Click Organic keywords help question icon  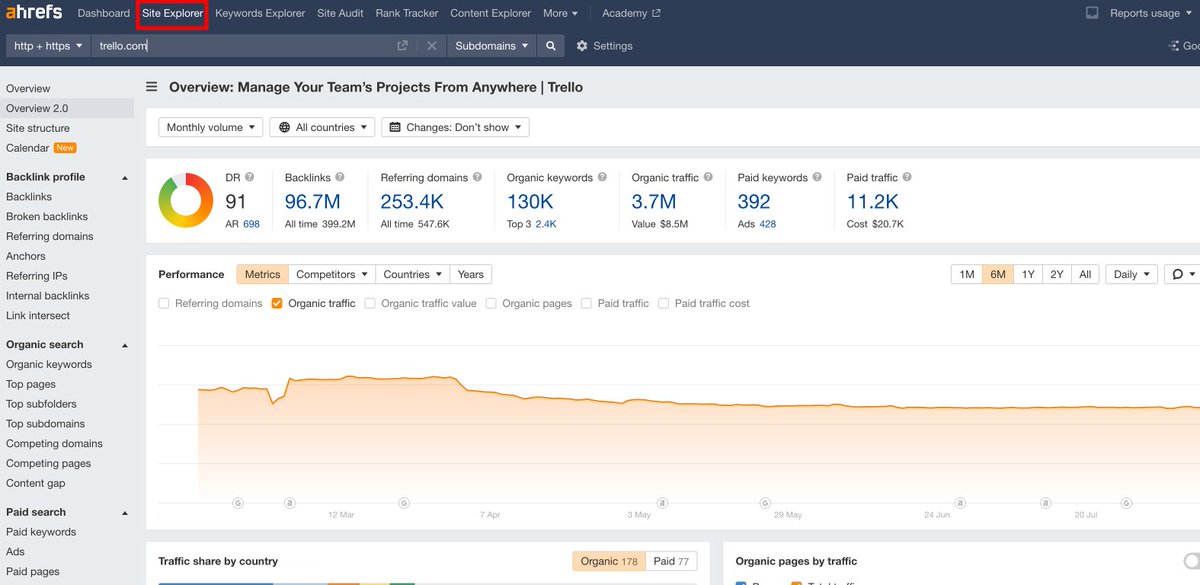[x=602, y=177]
